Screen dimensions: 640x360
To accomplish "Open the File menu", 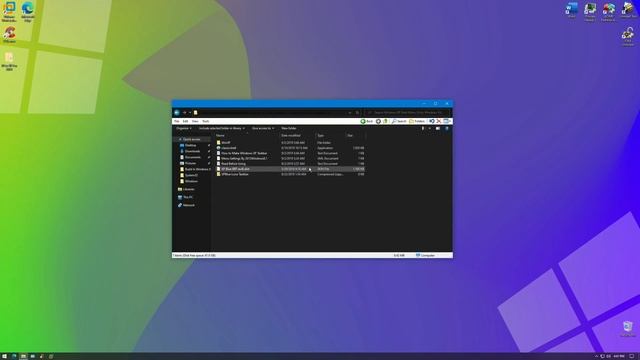I will tap(176, 121).
